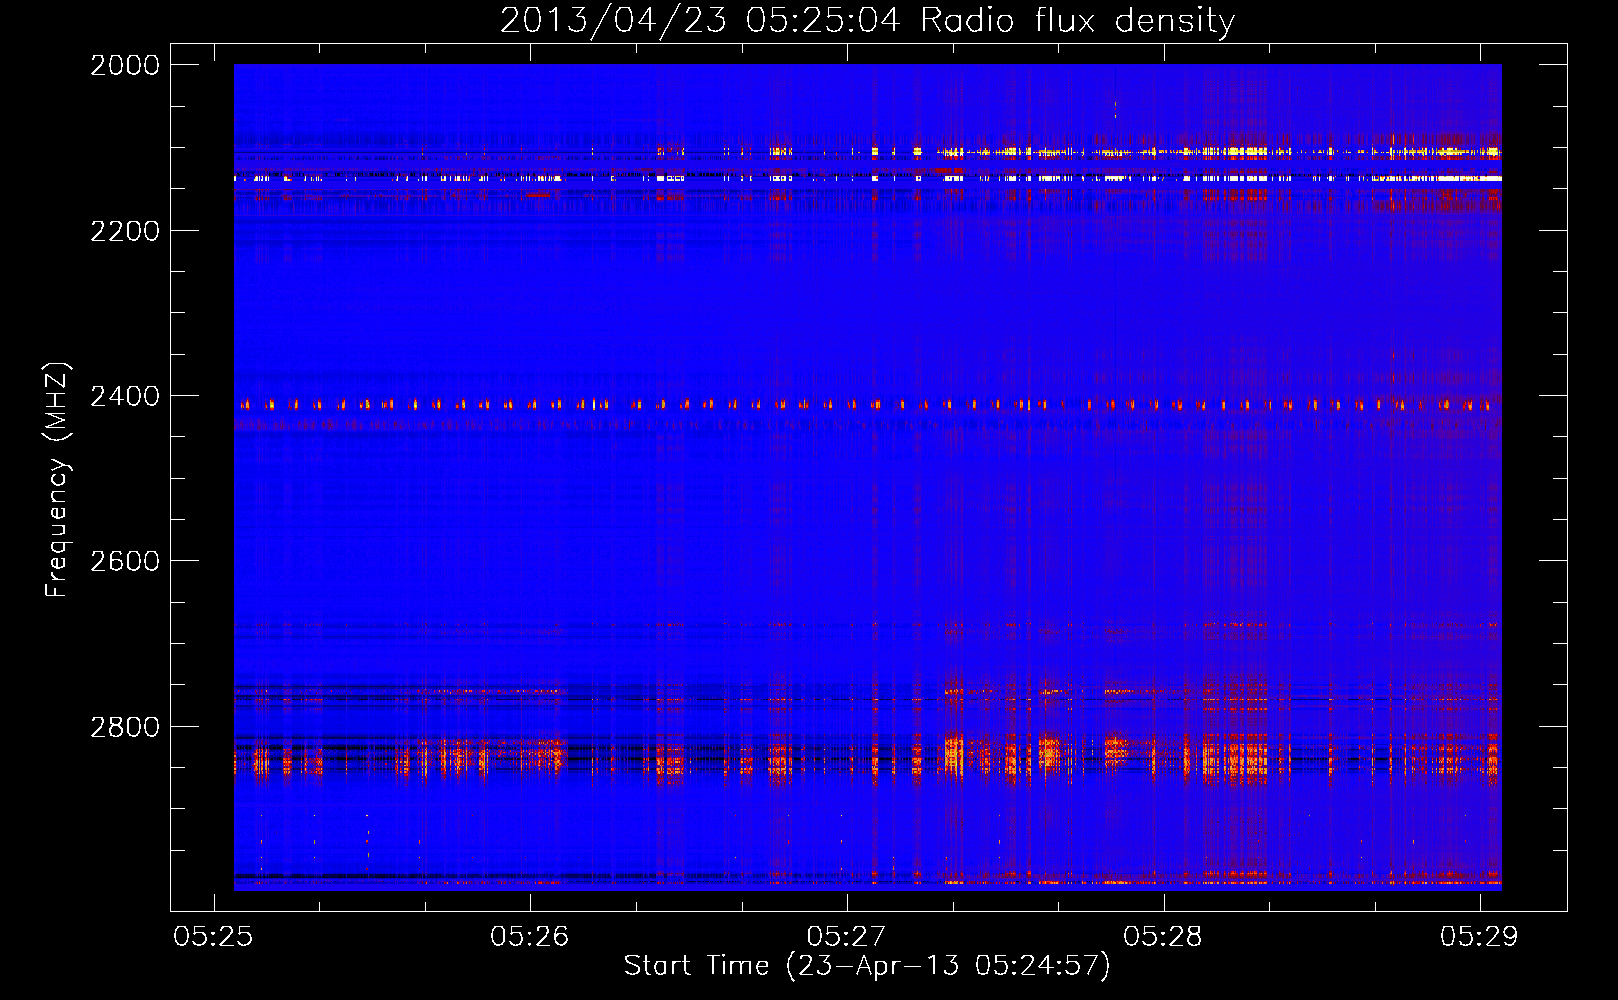Click the 05:26 time tick label
Screen dimensions: 1618x1000
coord(530,936)
